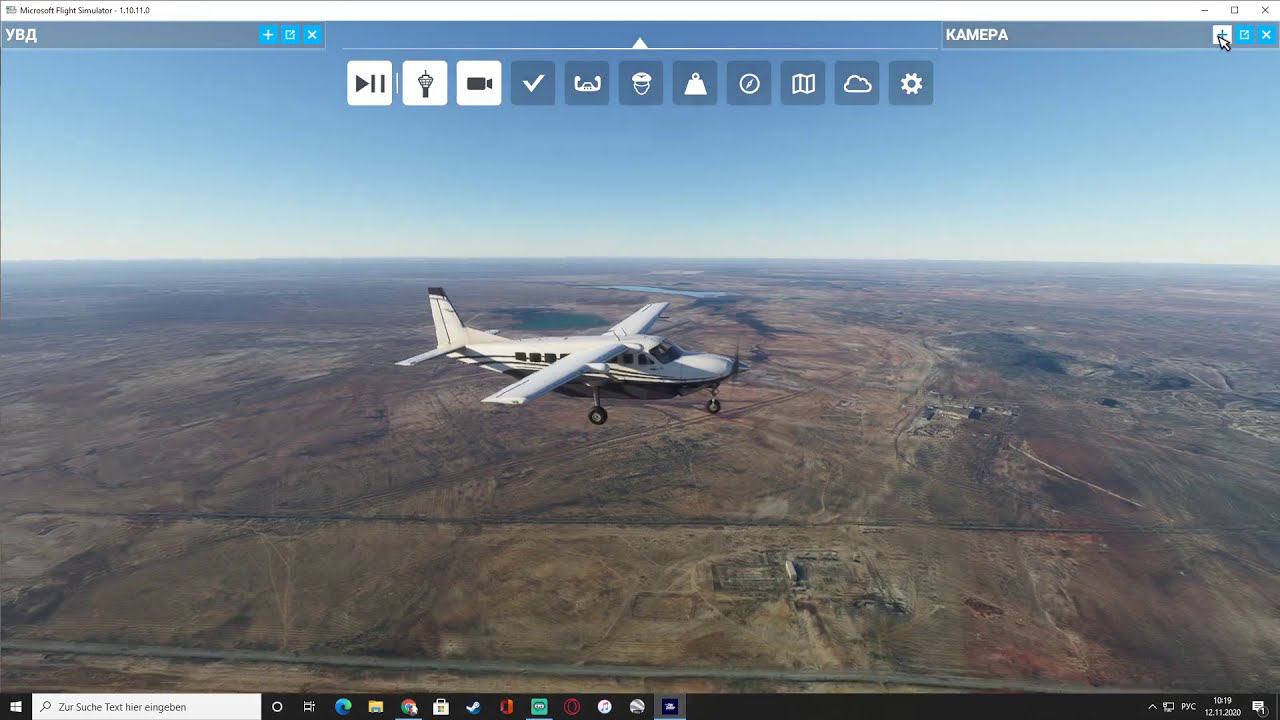Expand the КАМЕРА panel with the plus button
The width and height of the screenshot is (1280, 720).
tap(1222, 35)
